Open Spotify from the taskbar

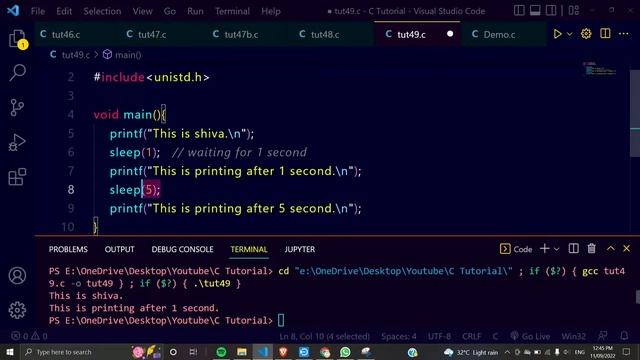(221, 352)
